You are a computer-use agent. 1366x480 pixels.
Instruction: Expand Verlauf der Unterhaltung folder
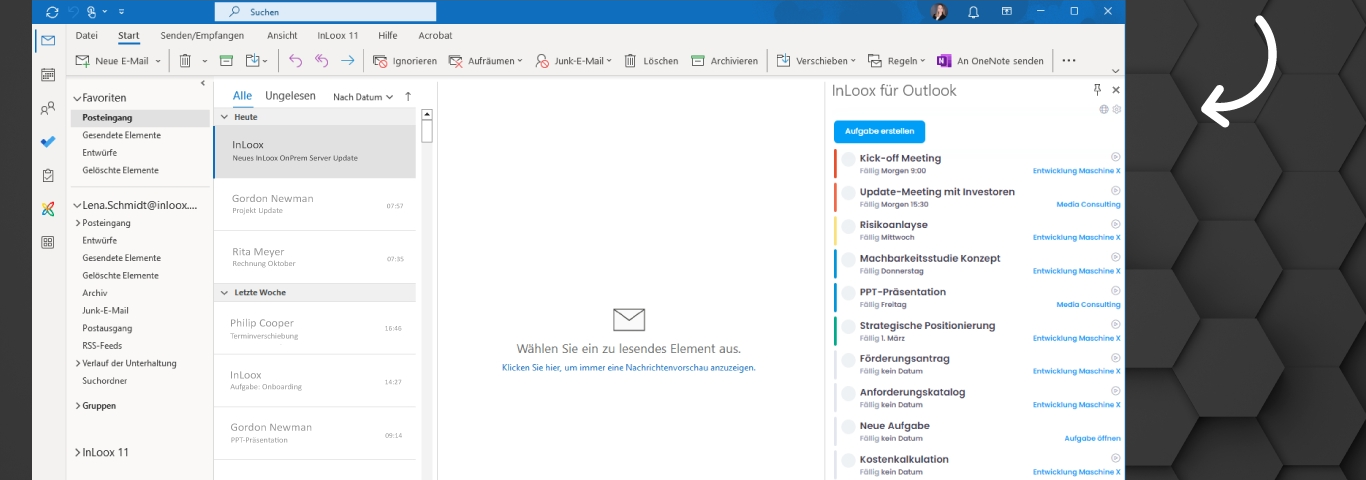(x=78, y=363)
